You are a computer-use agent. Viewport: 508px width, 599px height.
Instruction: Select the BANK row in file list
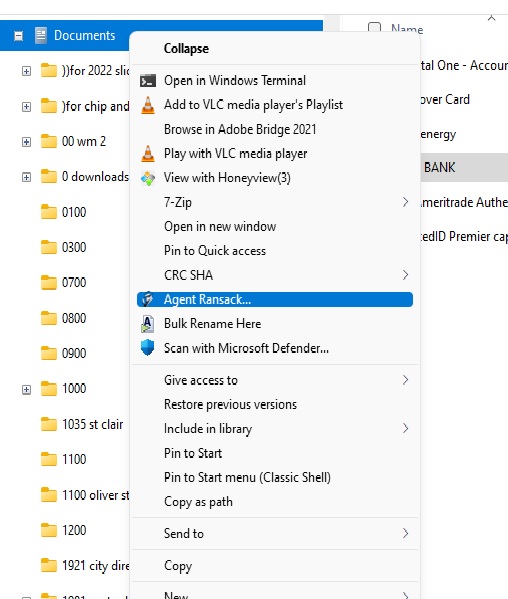point(464,167)
